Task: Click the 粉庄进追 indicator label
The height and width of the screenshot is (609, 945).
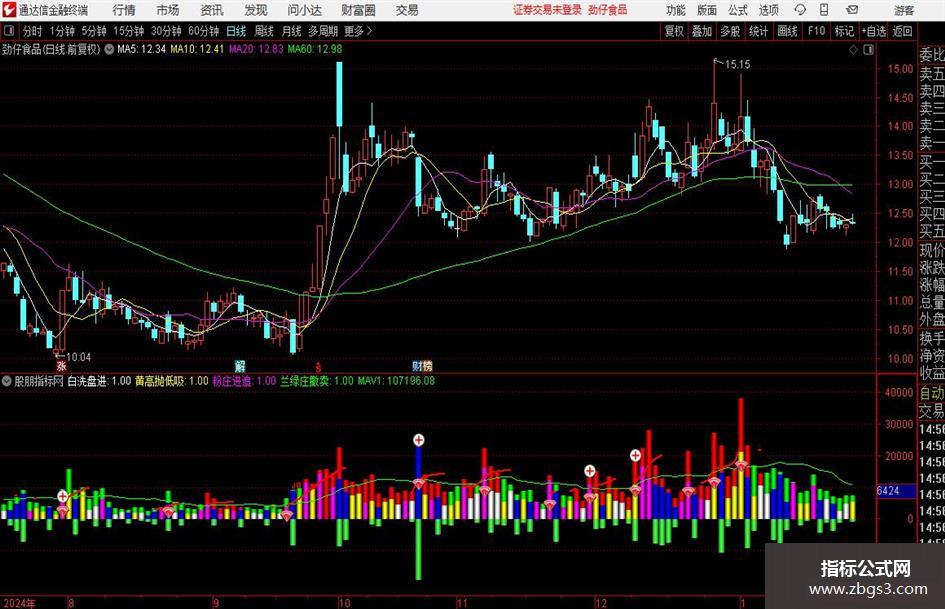Action: (x=233, y=381)
